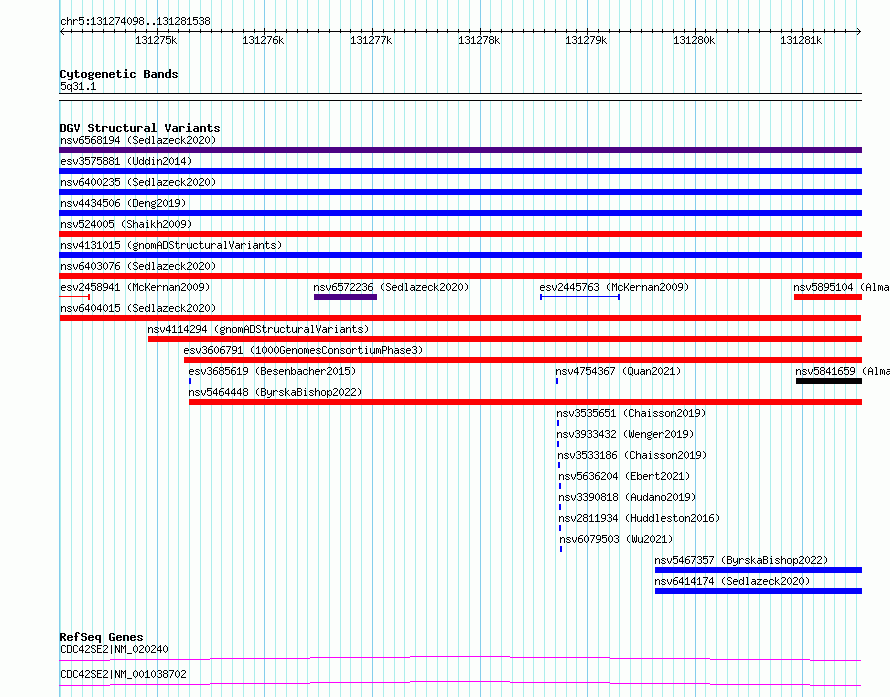The height and width of the screenshot is (697, 890).
Task: Click the 131278k ruler tick label
Action: pos(479,40)
